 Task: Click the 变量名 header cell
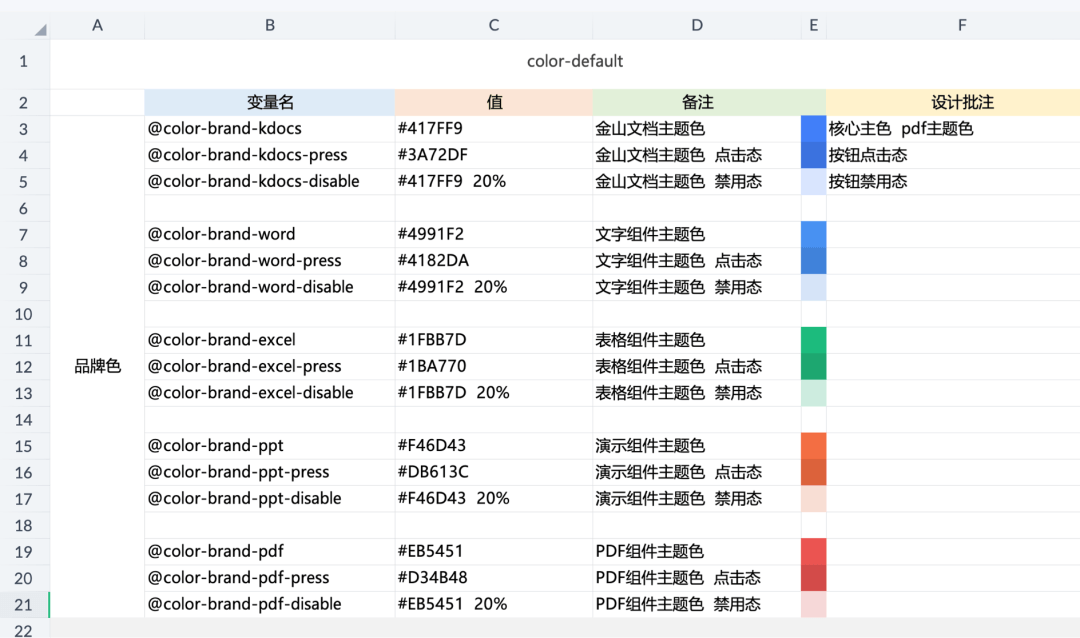click(269, 102)
